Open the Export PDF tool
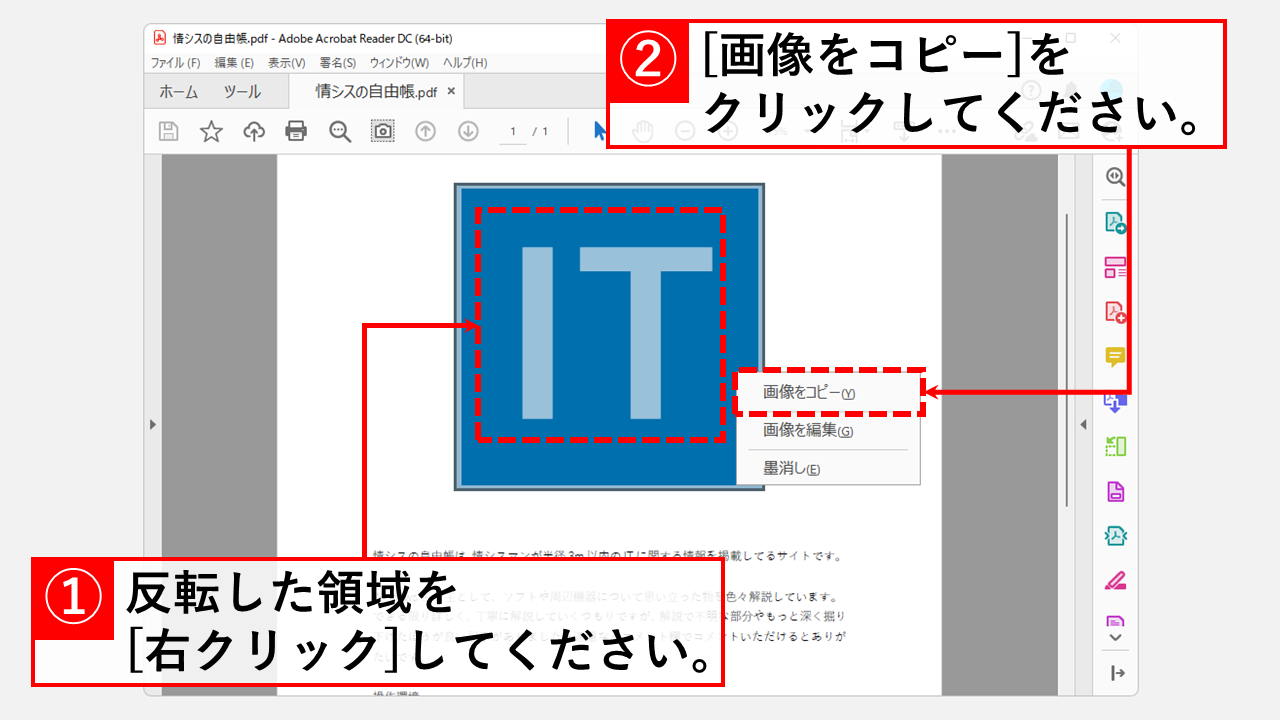Image resolution: width=1280 pixels, height=720 pixels. (1116, 222)
